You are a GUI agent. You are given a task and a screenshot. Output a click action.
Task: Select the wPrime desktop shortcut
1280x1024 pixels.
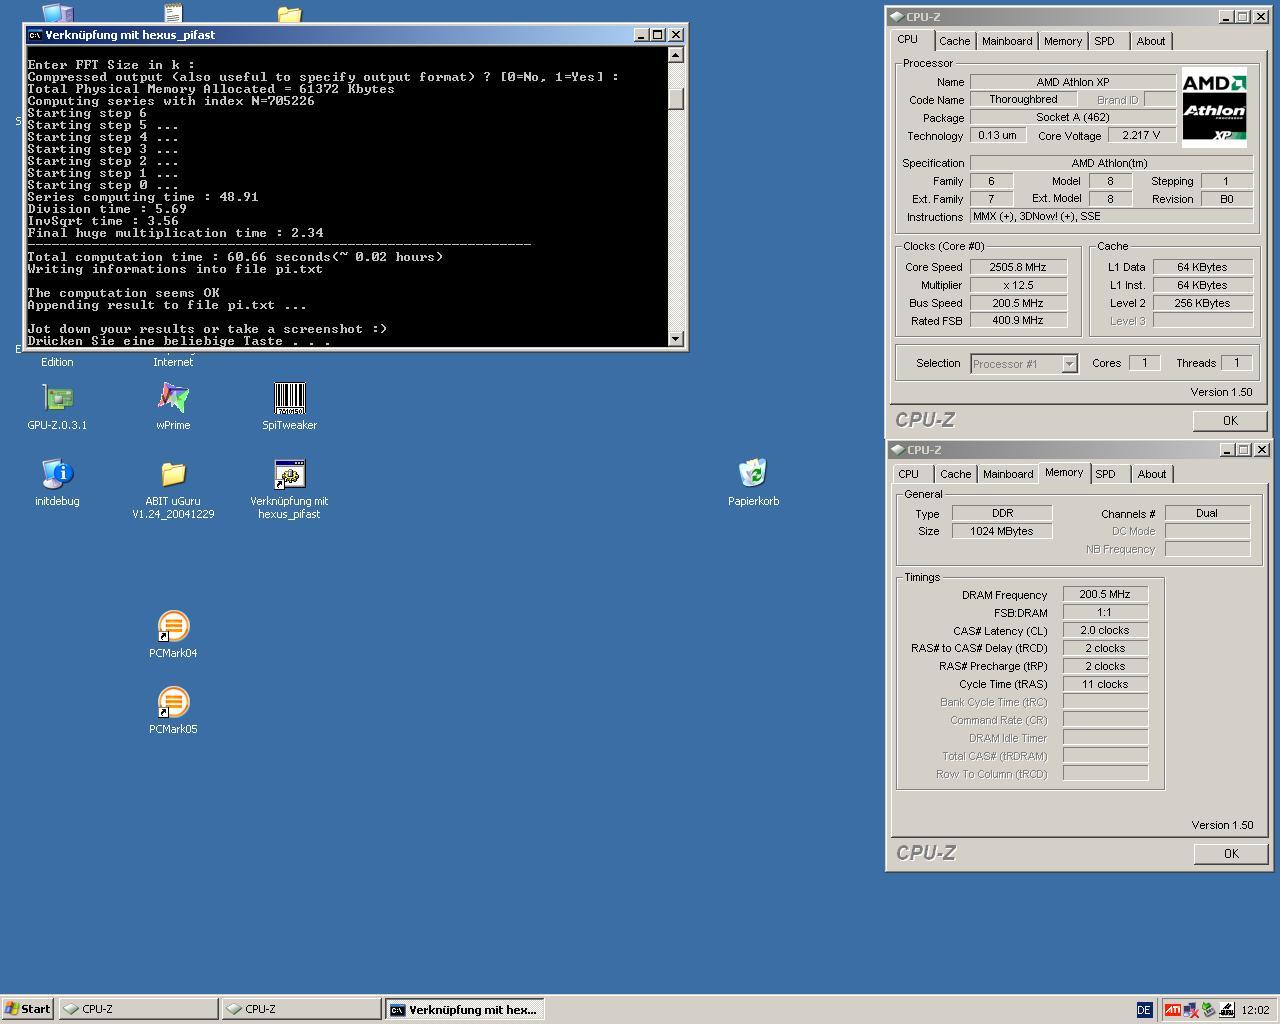click(173, 398)
